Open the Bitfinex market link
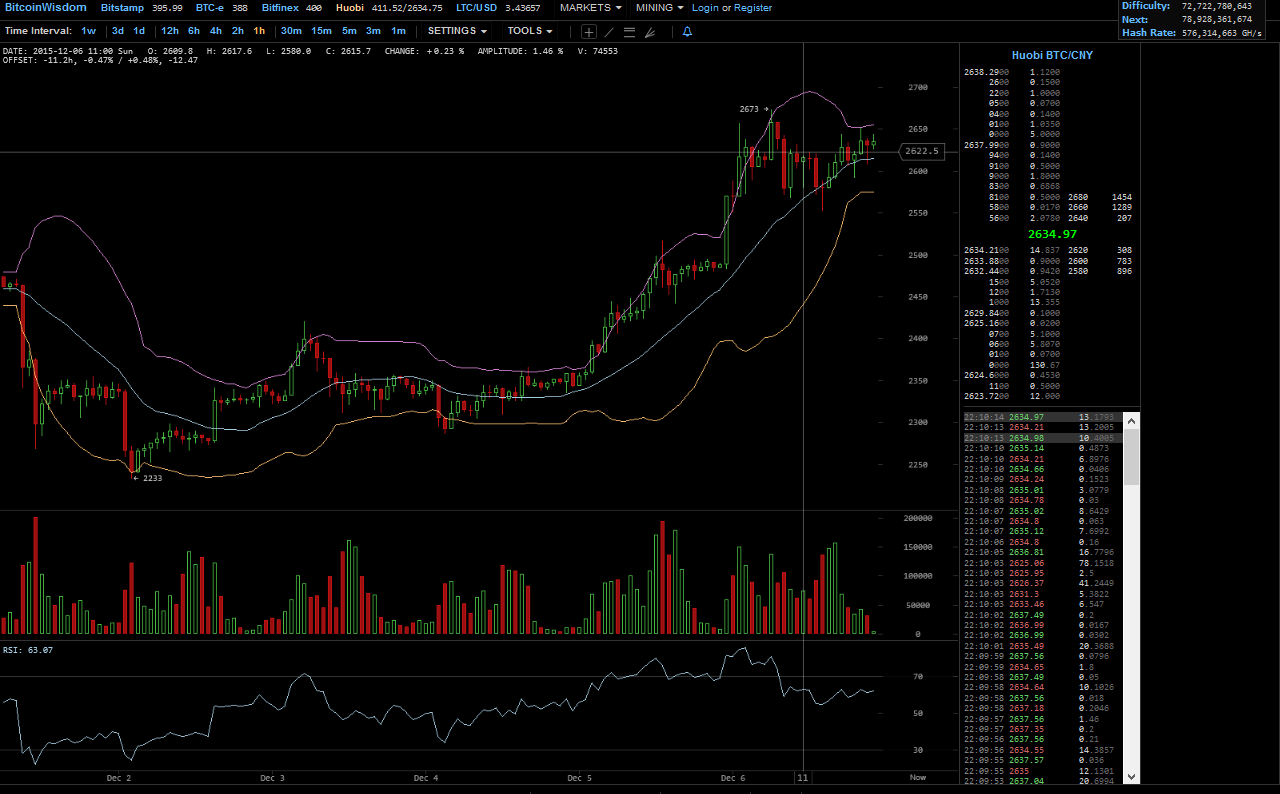The width and height of the screenshot is (1280, 794). coord(280,7)
